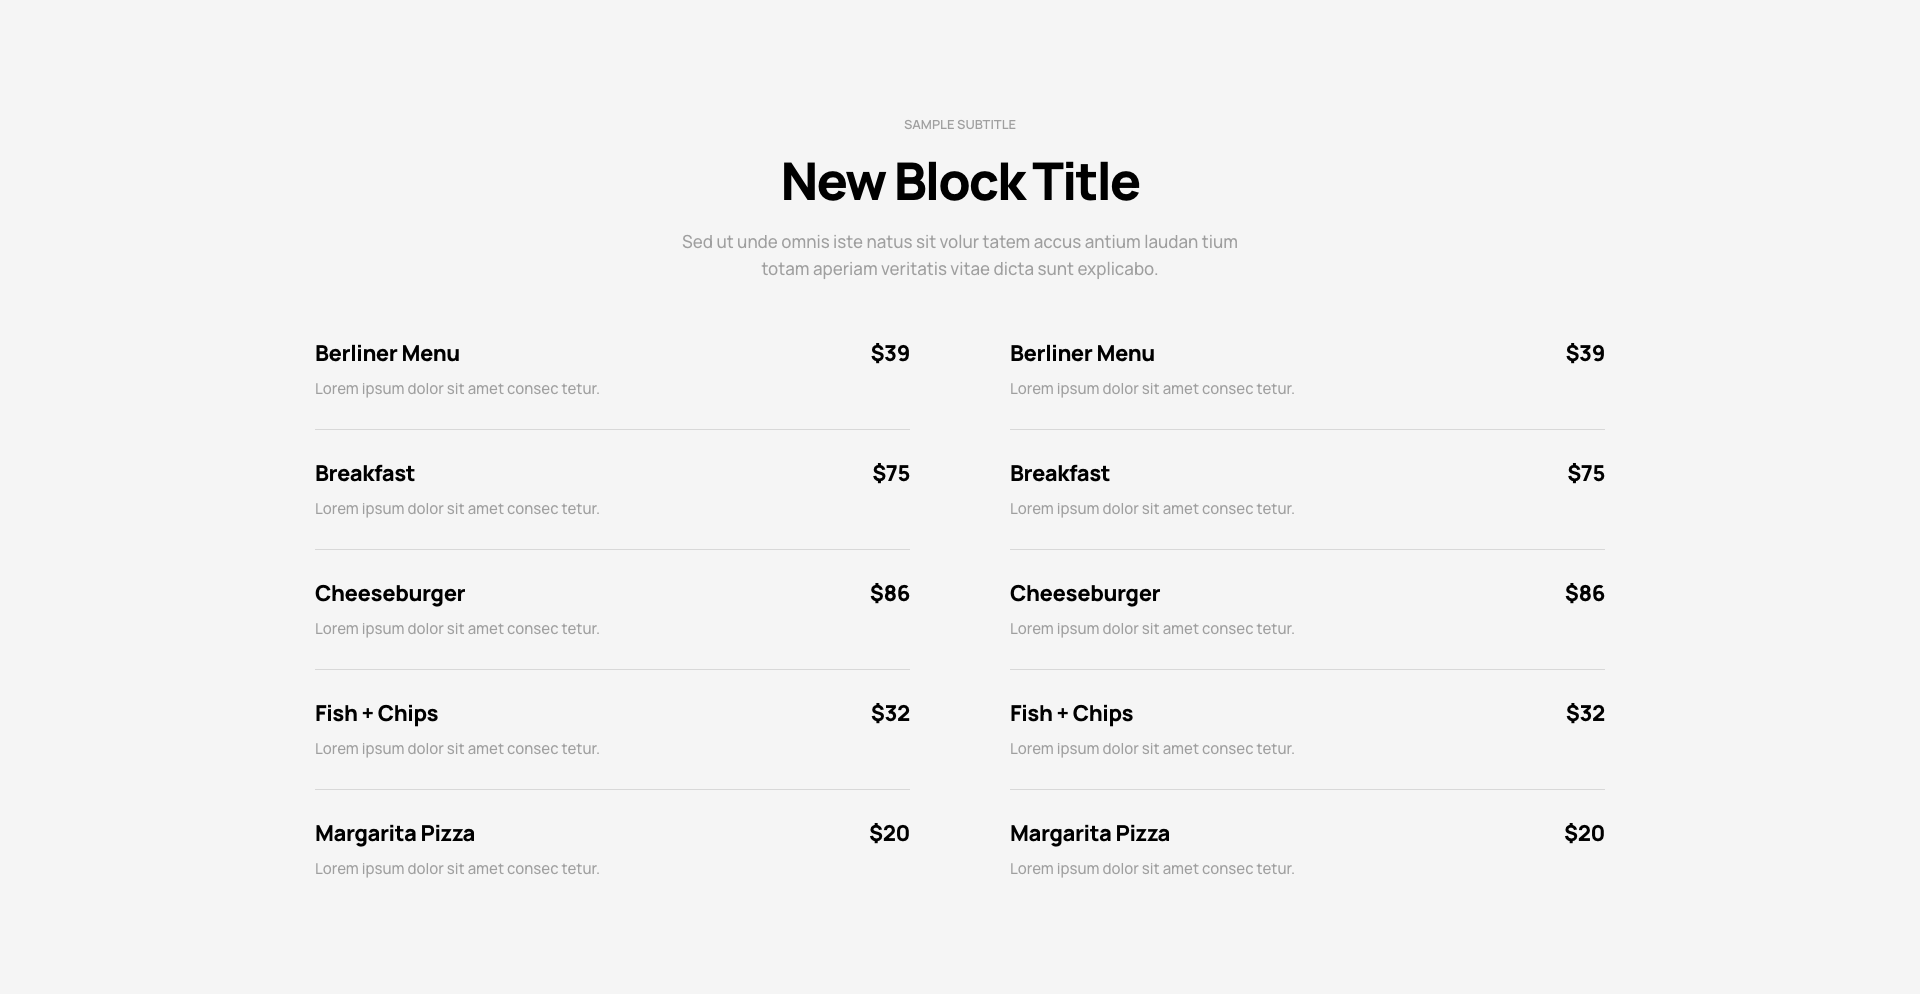Click the $39 price in left column
The height and width of the screenshot is (994, 1920).
(890, 353)
